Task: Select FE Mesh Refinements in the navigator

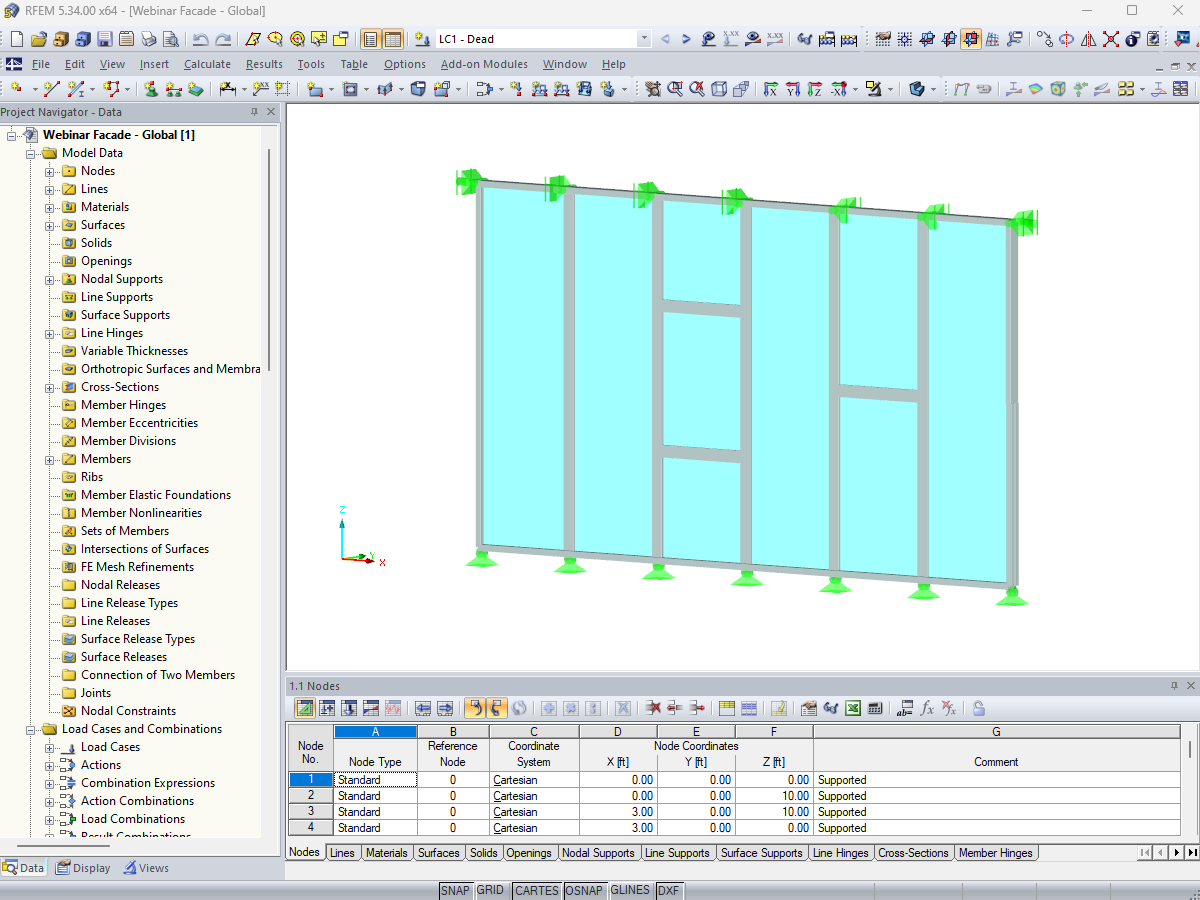Action: (x=137, y=567)
